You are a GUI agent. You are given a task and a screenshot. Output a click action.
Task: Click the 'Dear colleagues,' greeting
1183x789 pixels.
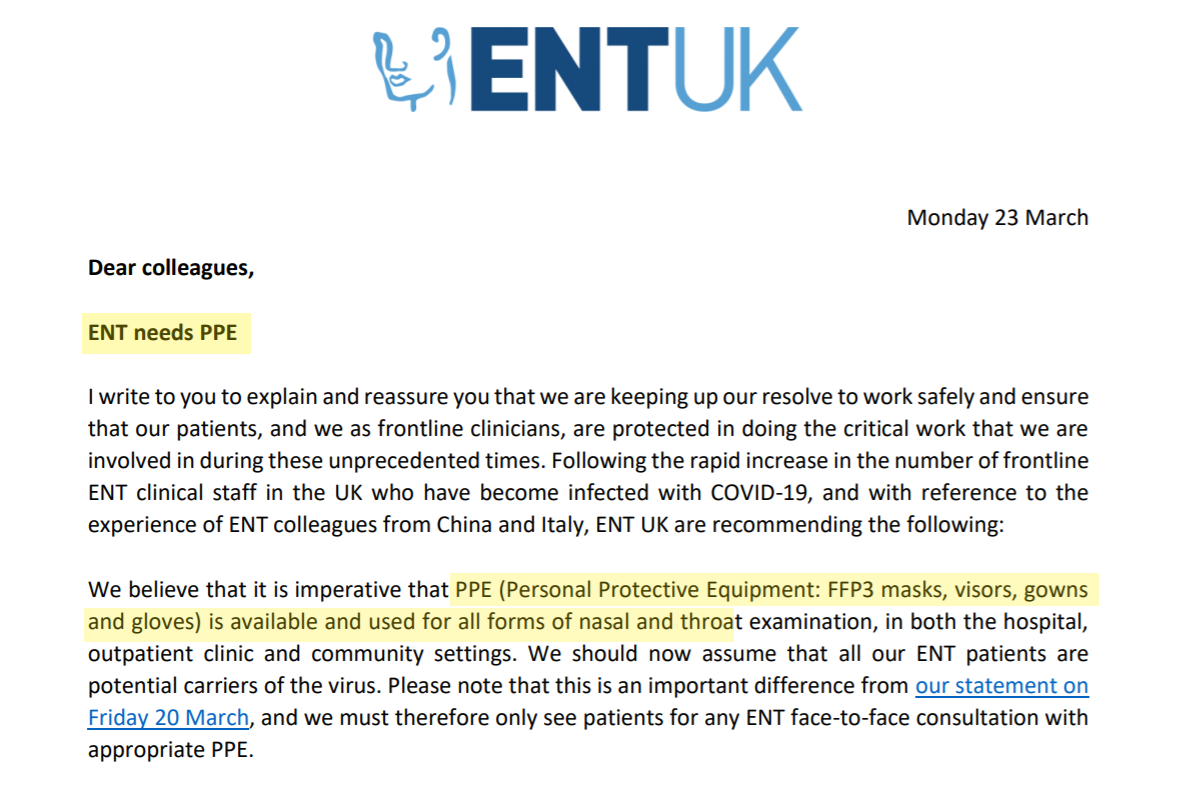click(171, 268)
